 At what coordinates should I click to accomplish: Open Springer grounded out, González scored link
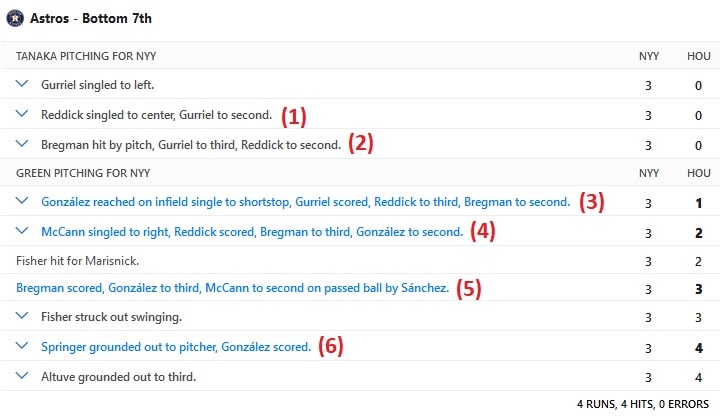176,347
